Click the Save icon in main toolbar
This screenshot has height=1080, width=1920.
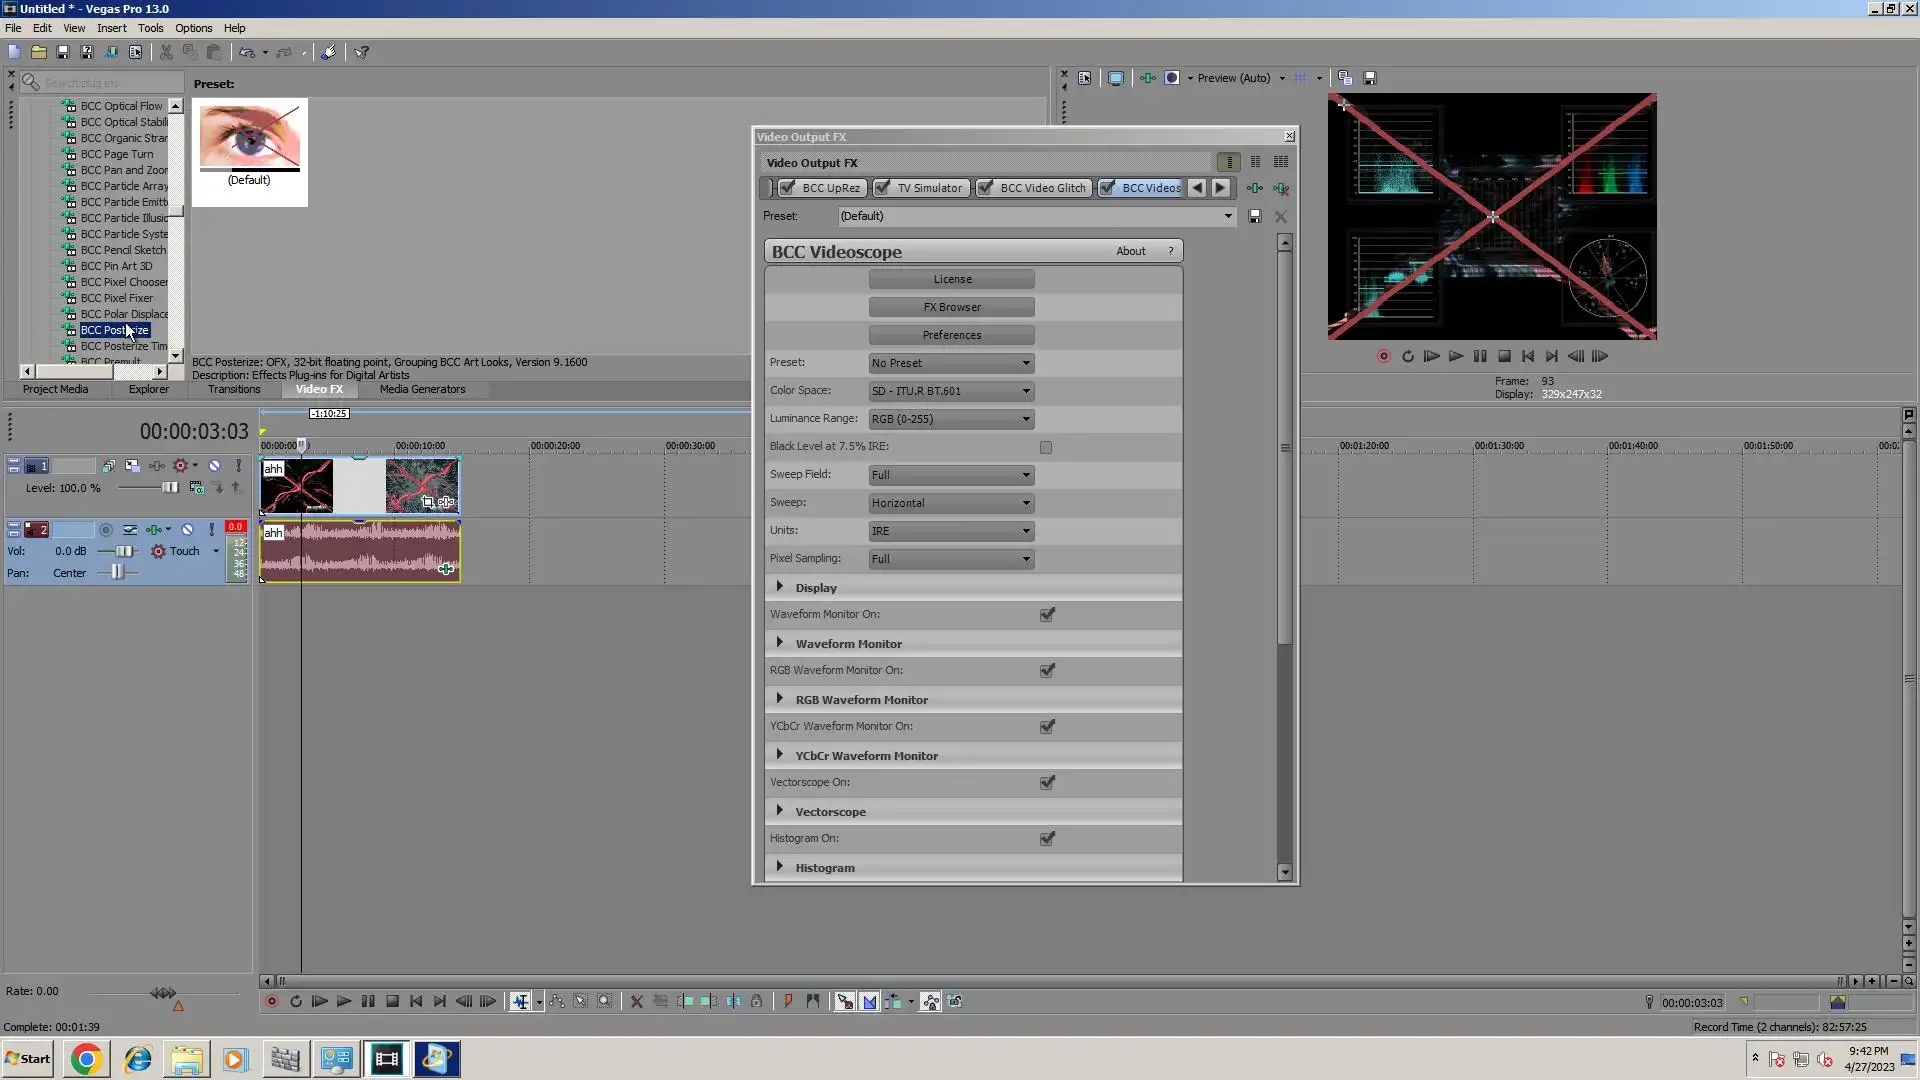click(x=62, y=52)
